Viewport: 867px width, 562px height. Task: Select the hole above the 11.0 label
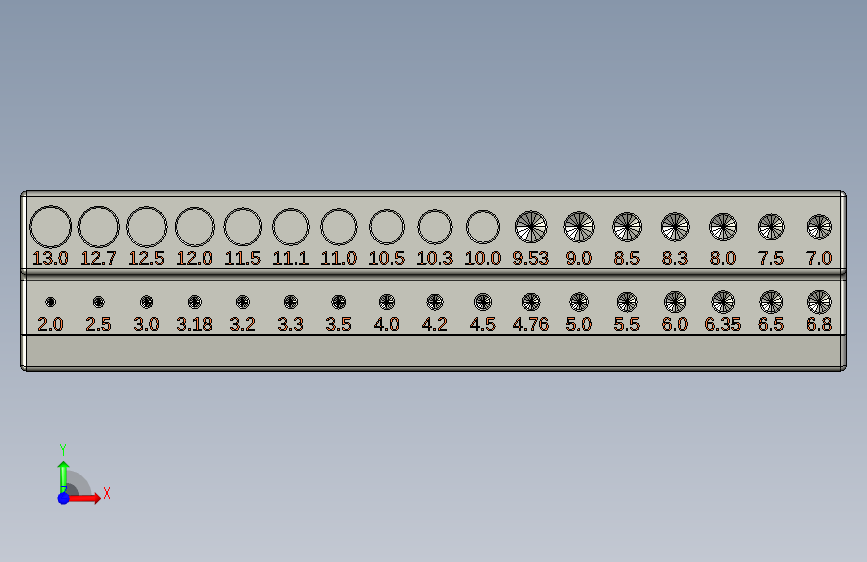[x=339, y=227]
